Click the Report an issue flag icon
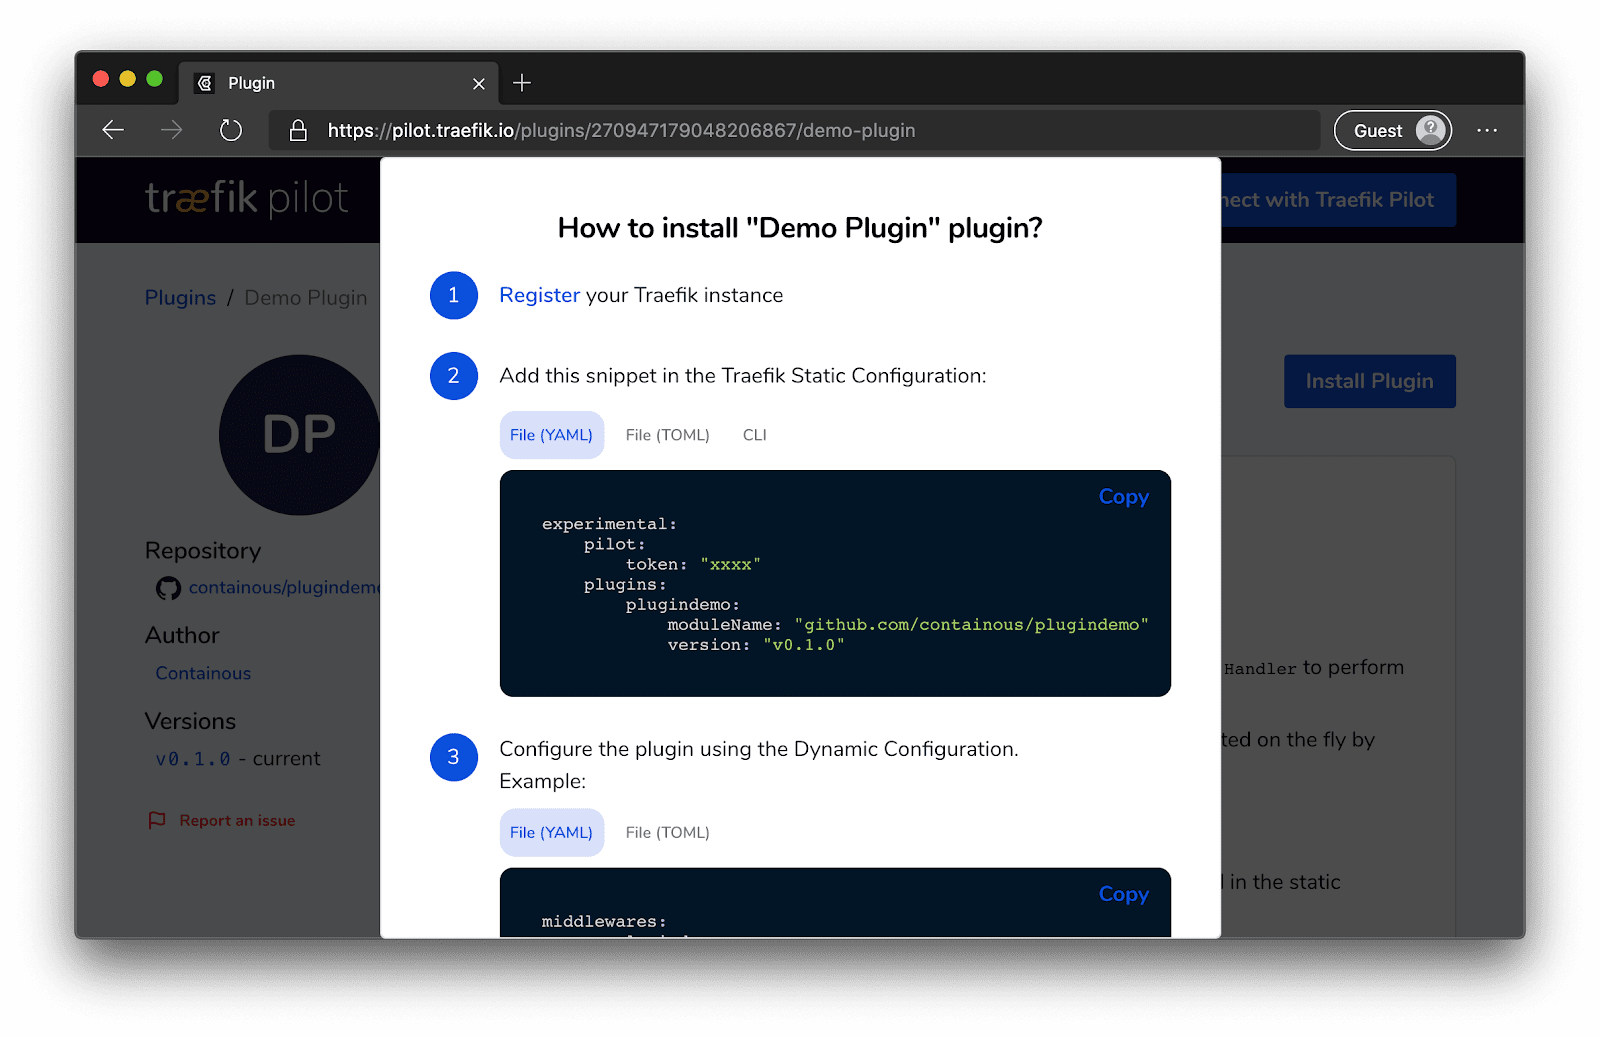The image size is (1600, 1038). tap(157, 820)
